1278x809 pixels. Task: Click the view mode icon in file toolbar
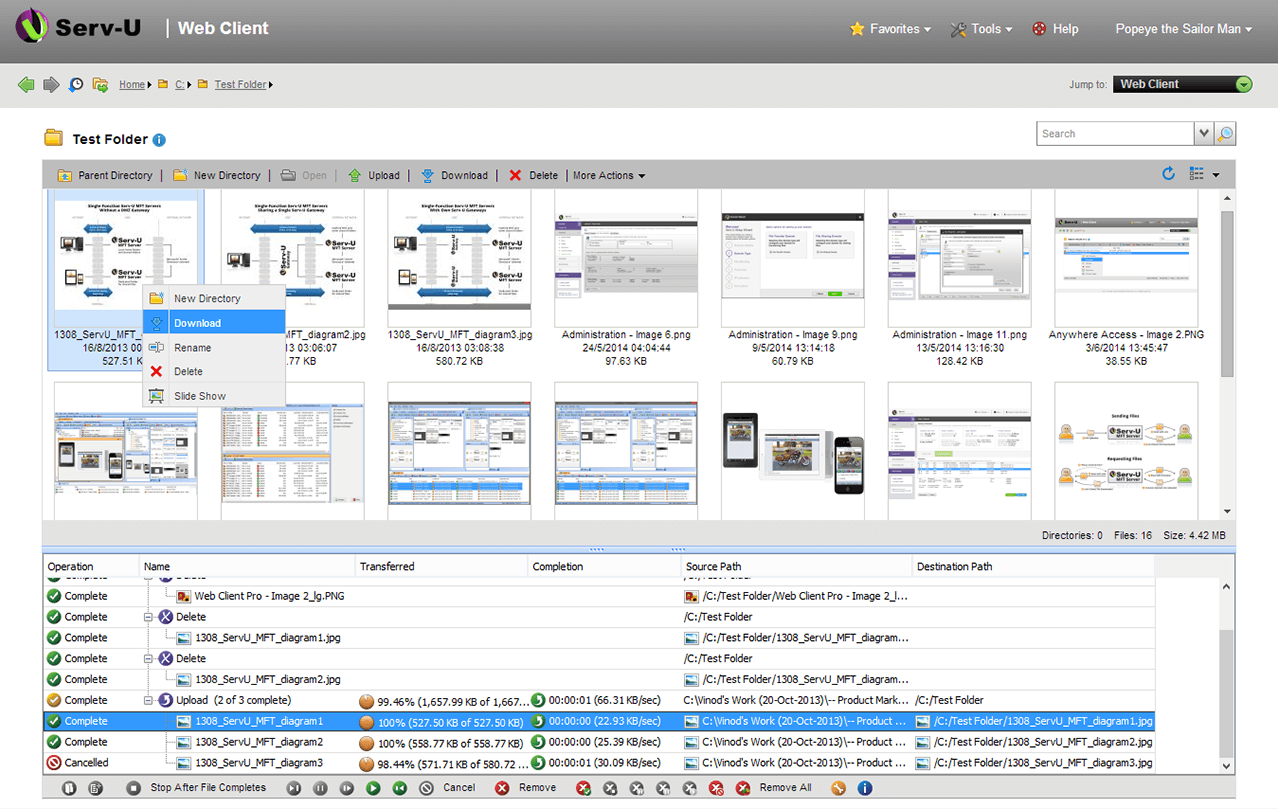[x=1196, y=174]
